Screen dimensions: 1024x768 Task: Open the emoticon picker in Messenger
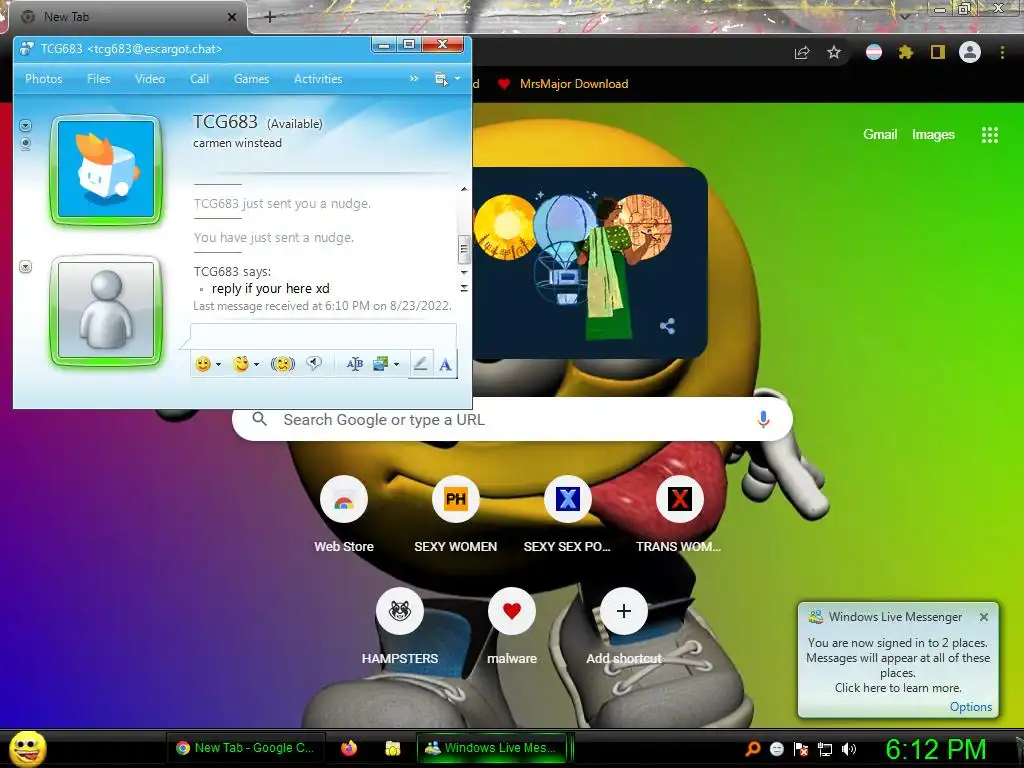(203, 364)
